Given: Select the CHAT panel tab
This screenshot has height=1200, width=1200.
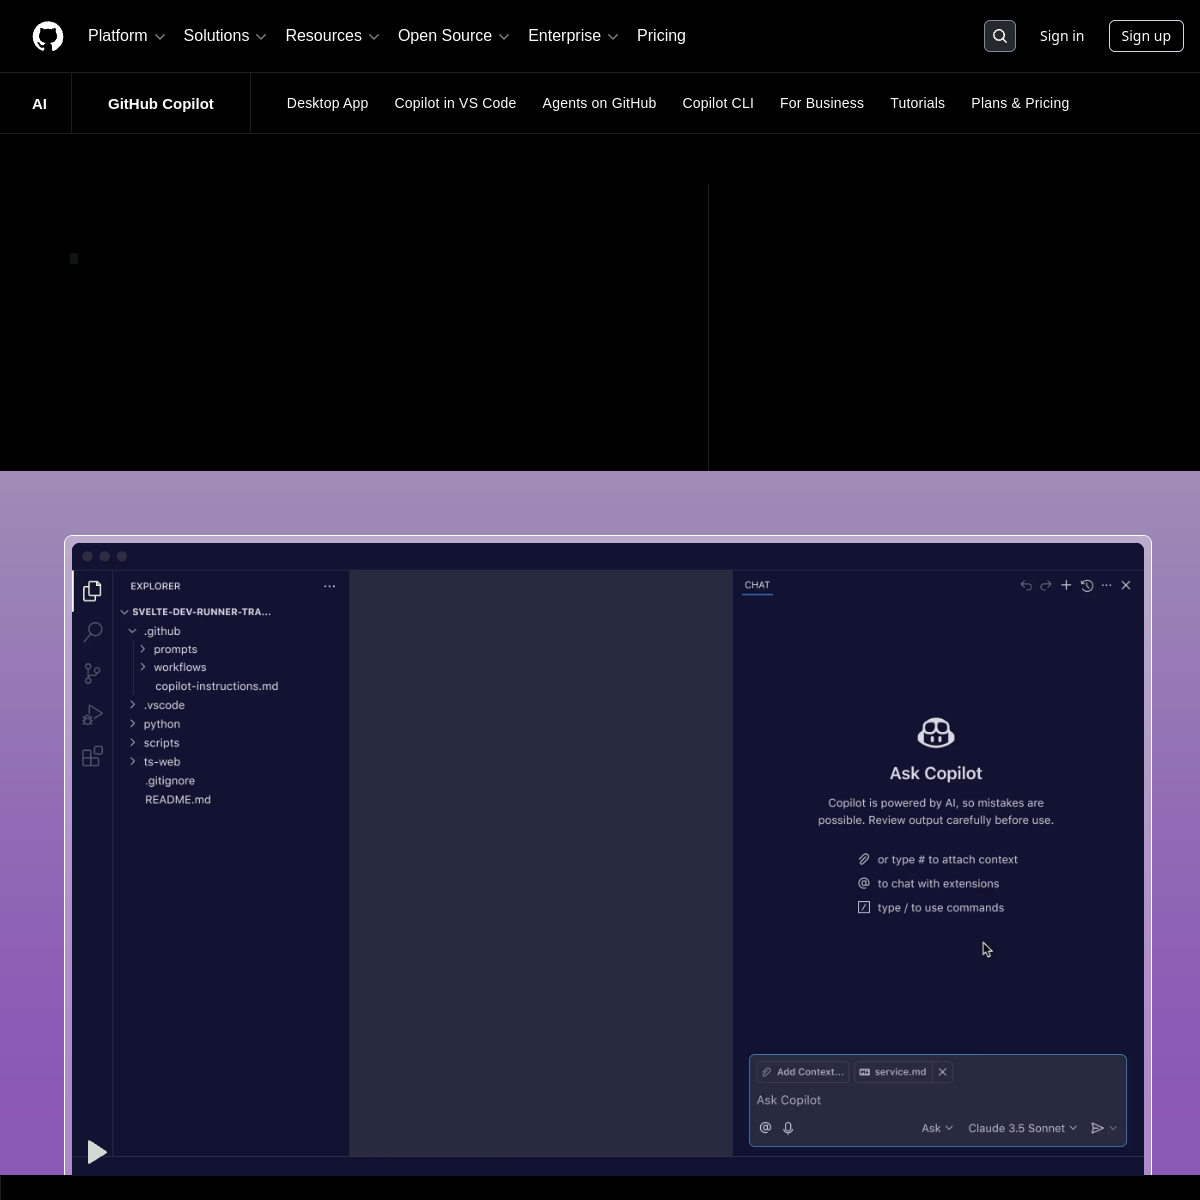Looking at the screenshot, I should point(757,585).
